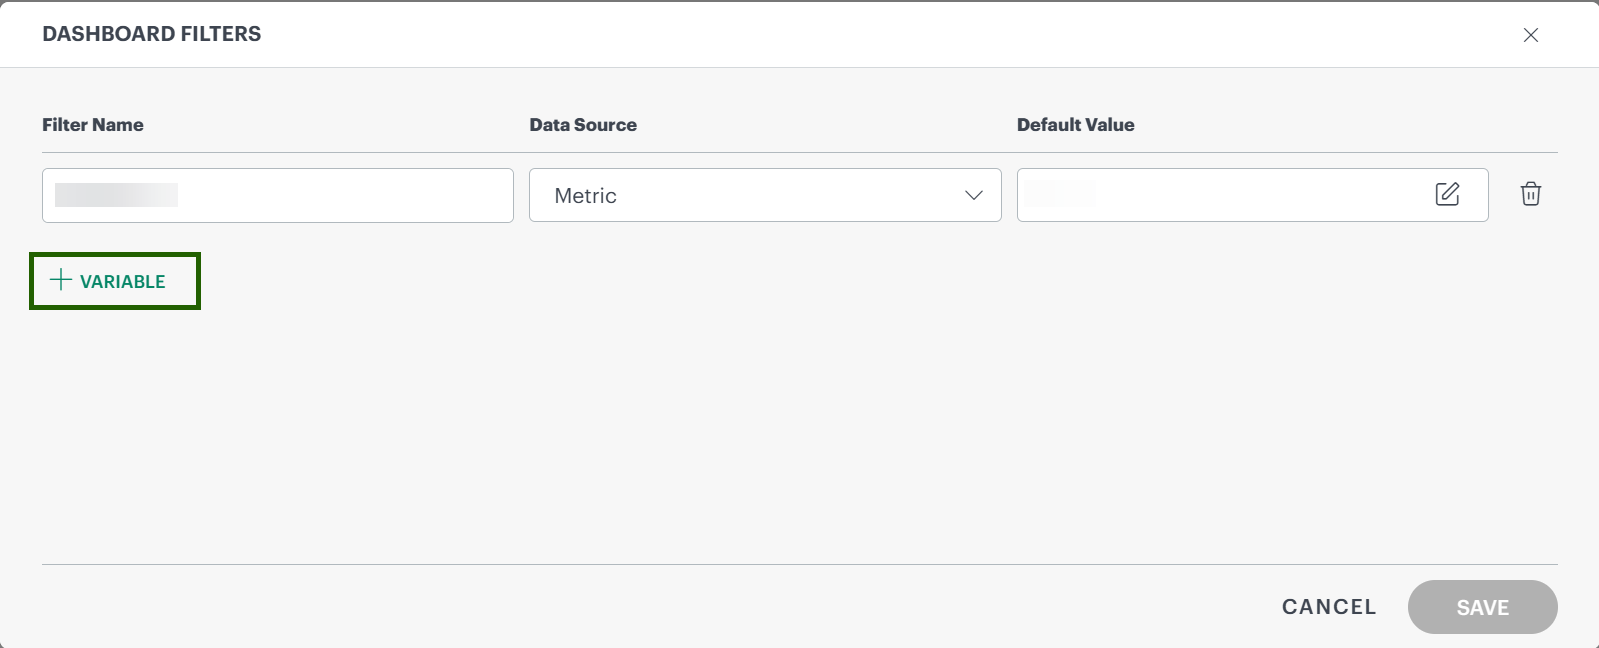The height and width of the screenshot is (648, 1599).
Task: Click the edit pencil icon in Default Value
Action: pos(1447,194)
